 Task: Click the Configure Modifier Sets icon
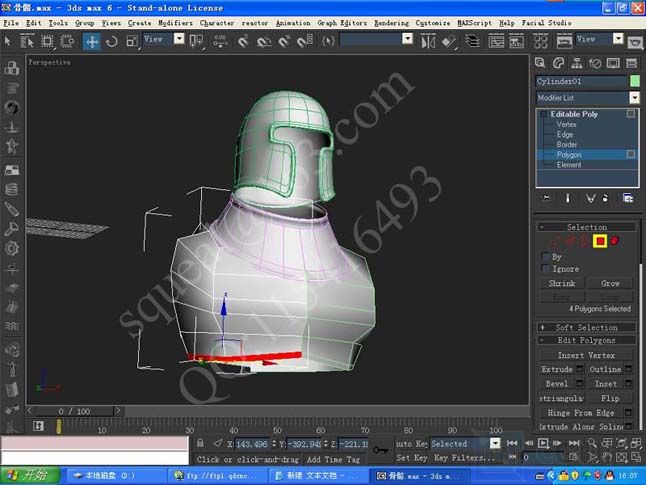(x=628, y=198)
